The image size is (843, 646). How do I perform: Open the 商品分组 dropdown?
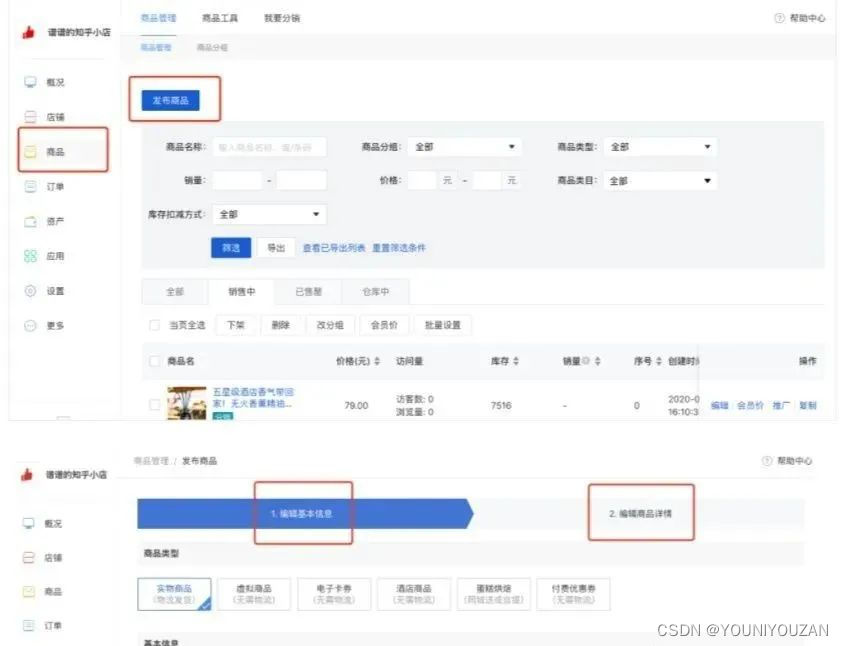pyautogui.click(x=465, y=147)
